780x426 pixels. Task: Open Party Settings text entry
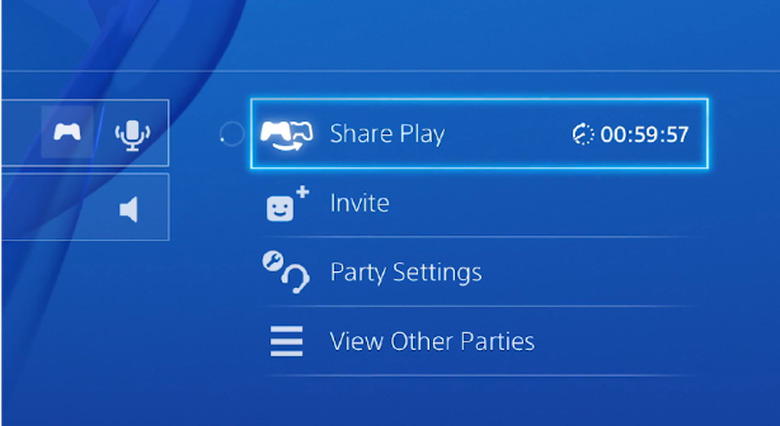pos(406,273)
